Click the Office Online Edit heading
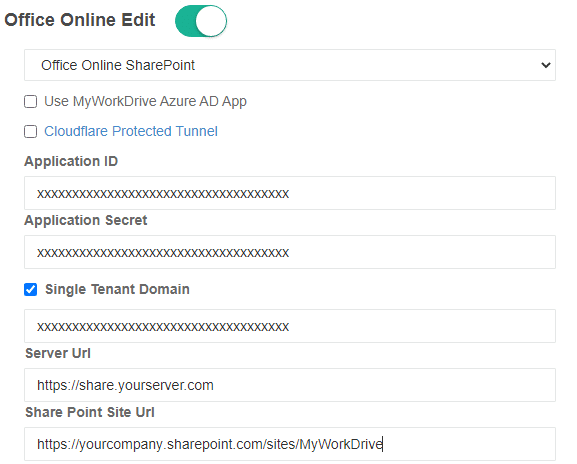 [x=80, y=20]
